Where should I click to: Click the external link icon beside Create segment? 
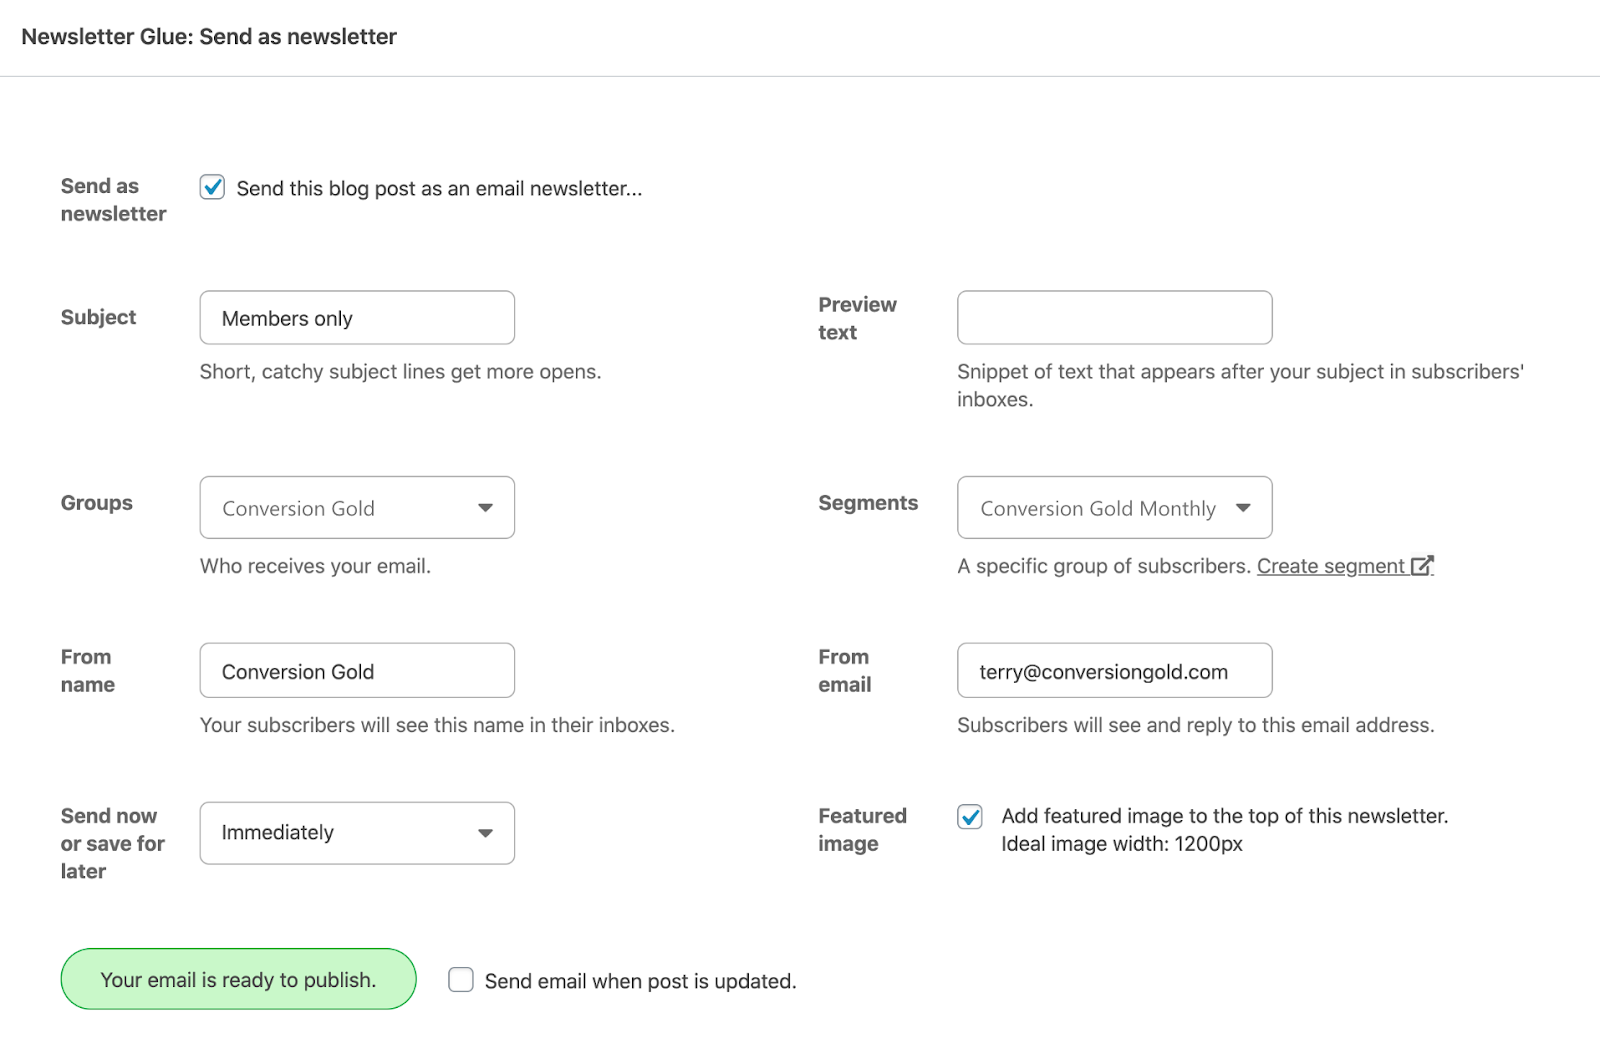(x=1422, y=566)
